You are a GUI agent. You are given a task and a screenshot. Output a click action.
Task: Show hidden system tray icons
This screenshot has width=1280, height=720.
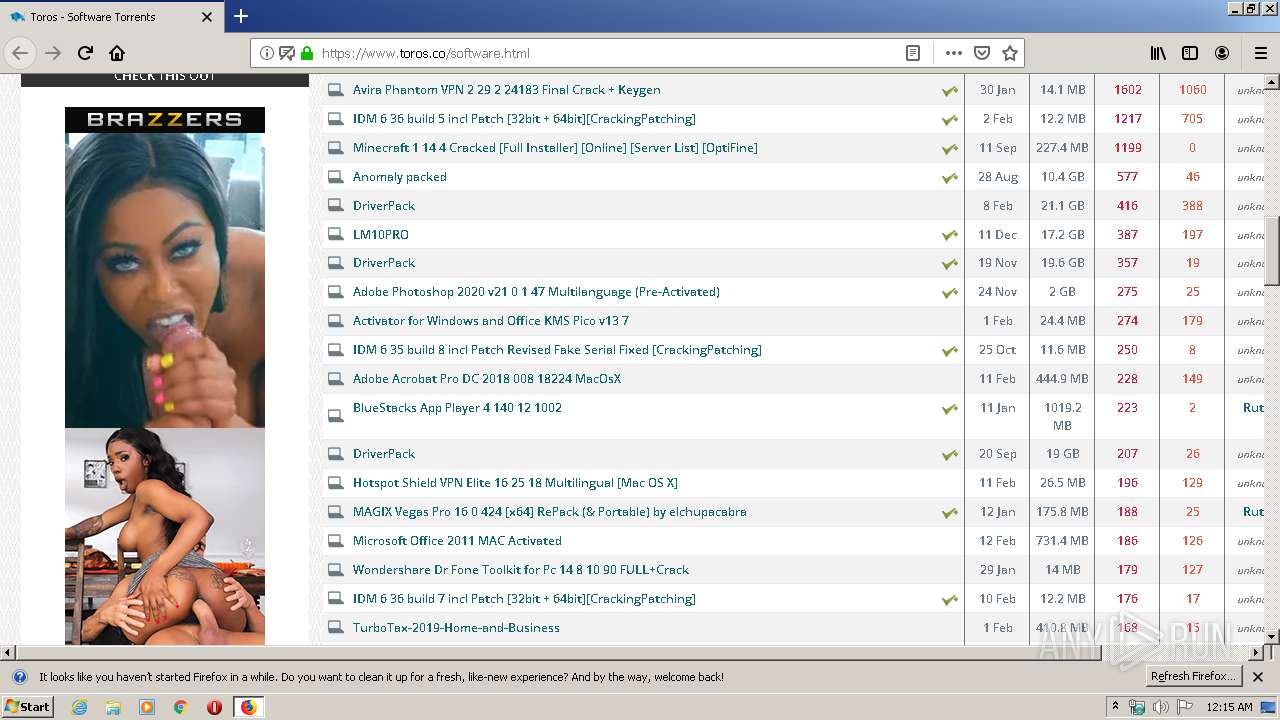pos(1115,707)
